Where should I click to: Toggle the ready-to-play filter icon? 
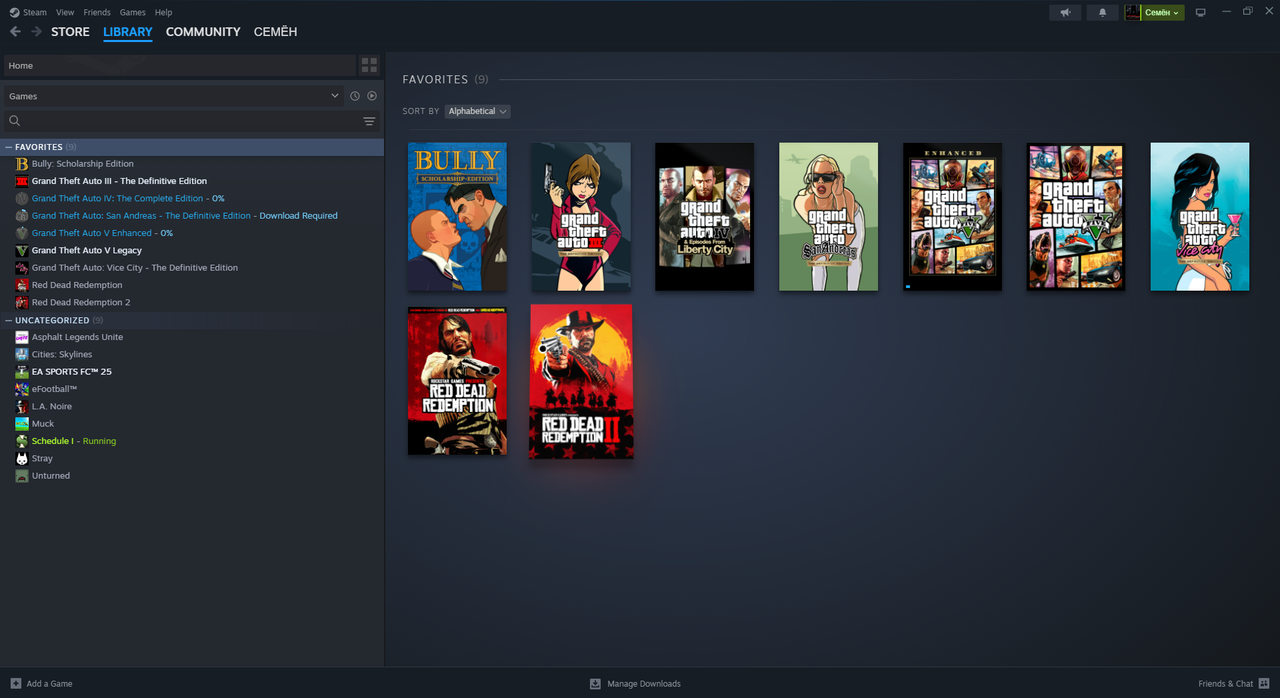tap(372, 96)
